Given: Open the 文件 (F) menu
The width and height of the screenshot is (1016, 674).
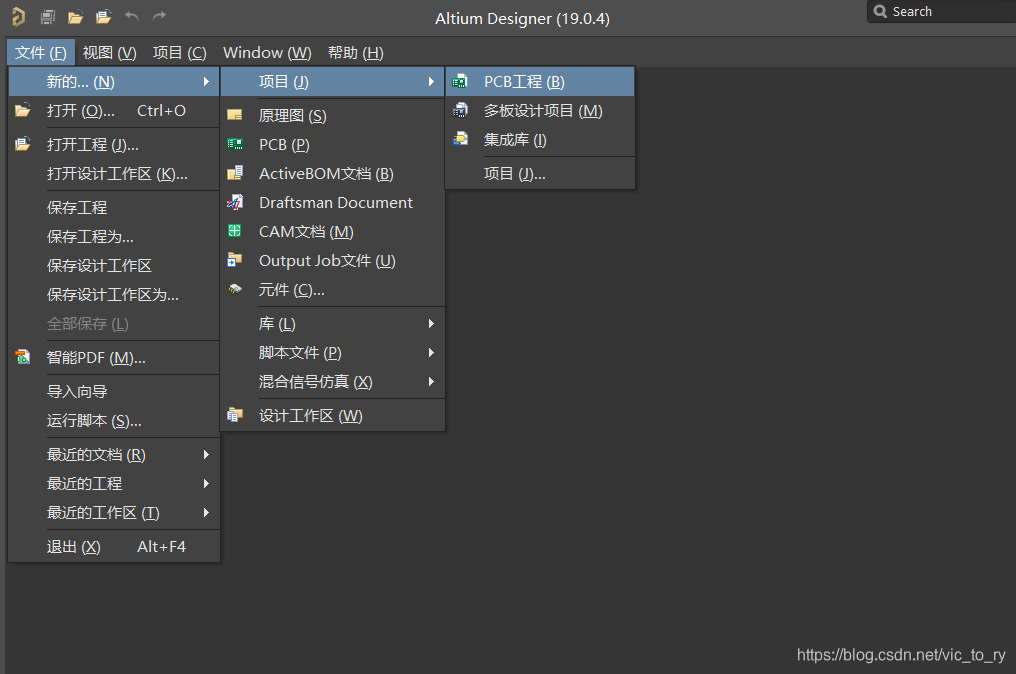Looking at the screenshot, I should (41, 52).
